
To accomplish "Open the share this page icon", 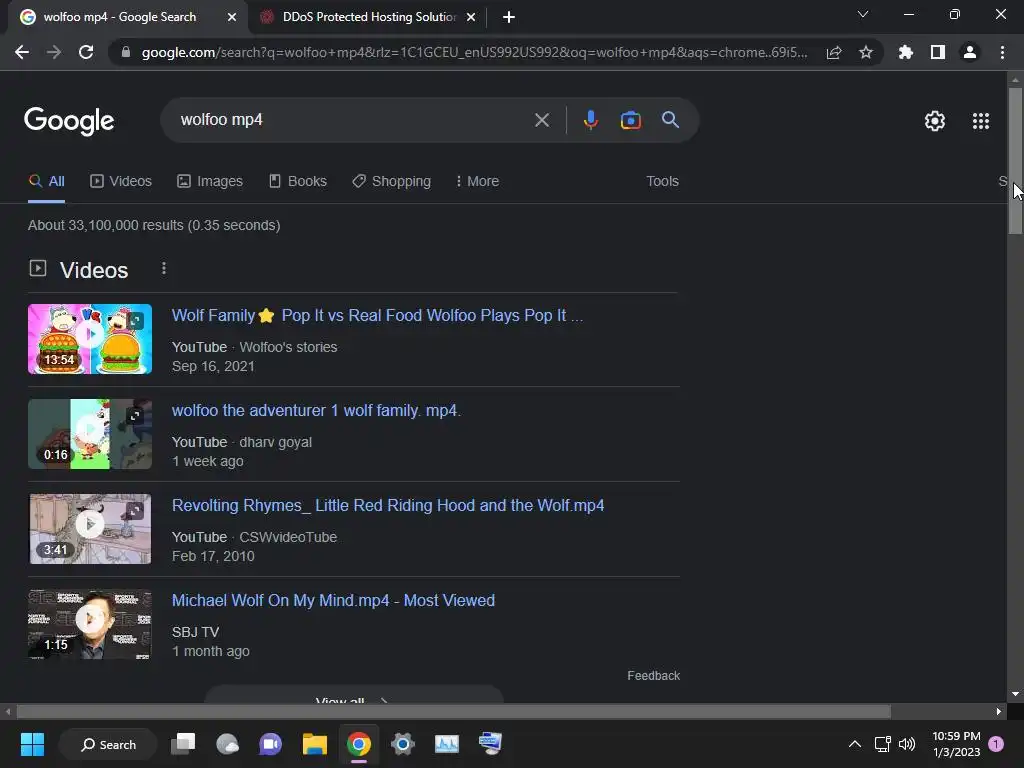I will 834,53.
